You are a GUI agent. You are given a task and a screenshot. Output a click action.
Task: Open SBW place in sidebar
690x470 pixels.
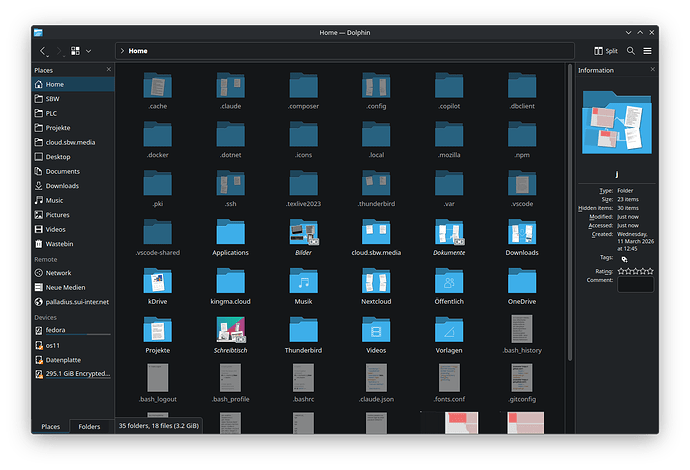tap(73, 99)
